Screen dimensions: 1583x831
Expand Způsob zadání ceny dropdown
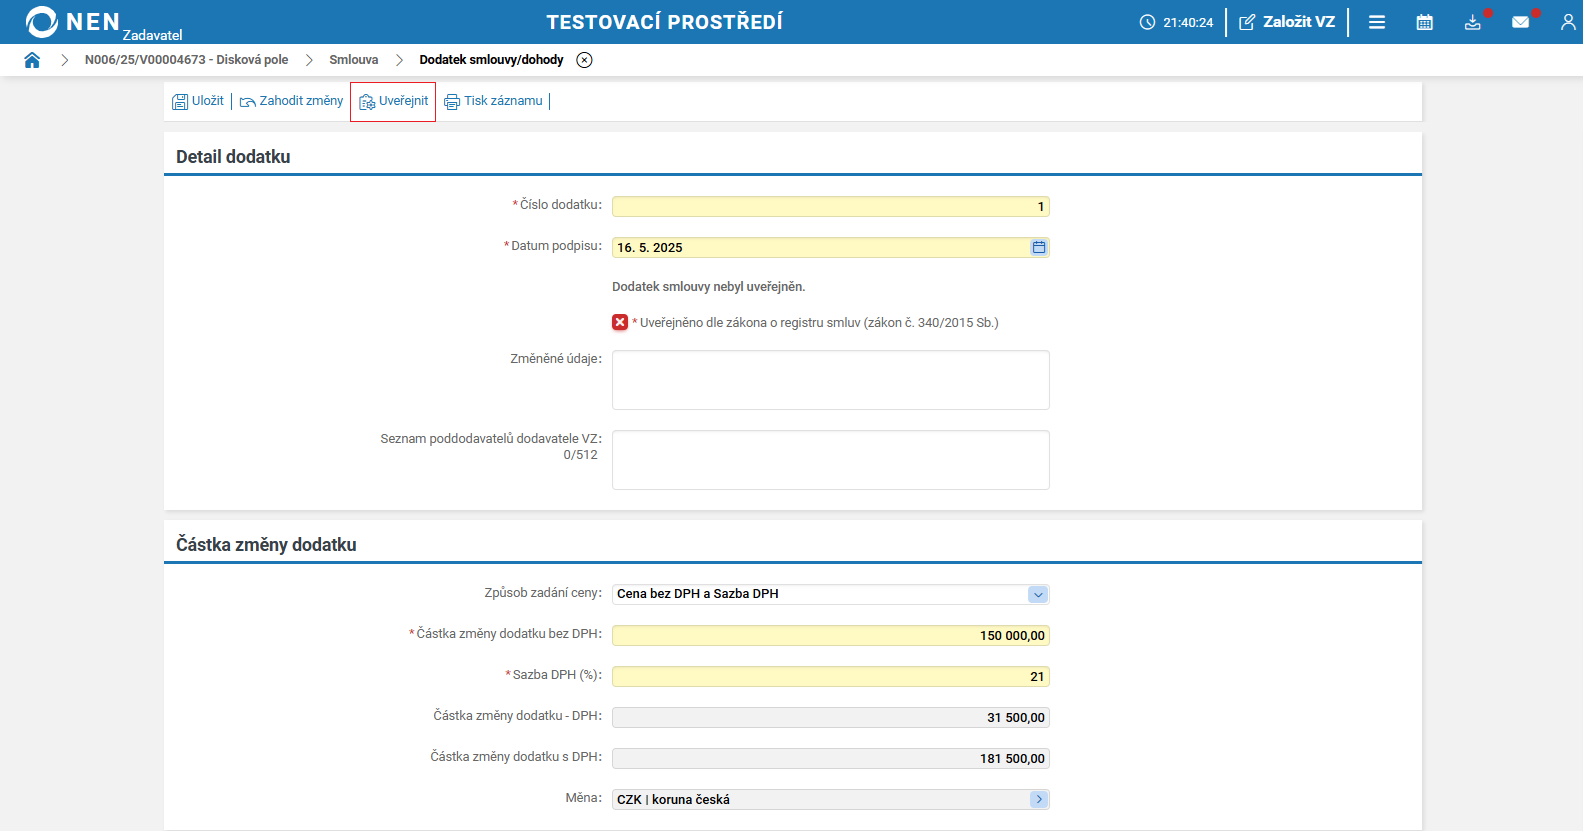point(1038,595)
